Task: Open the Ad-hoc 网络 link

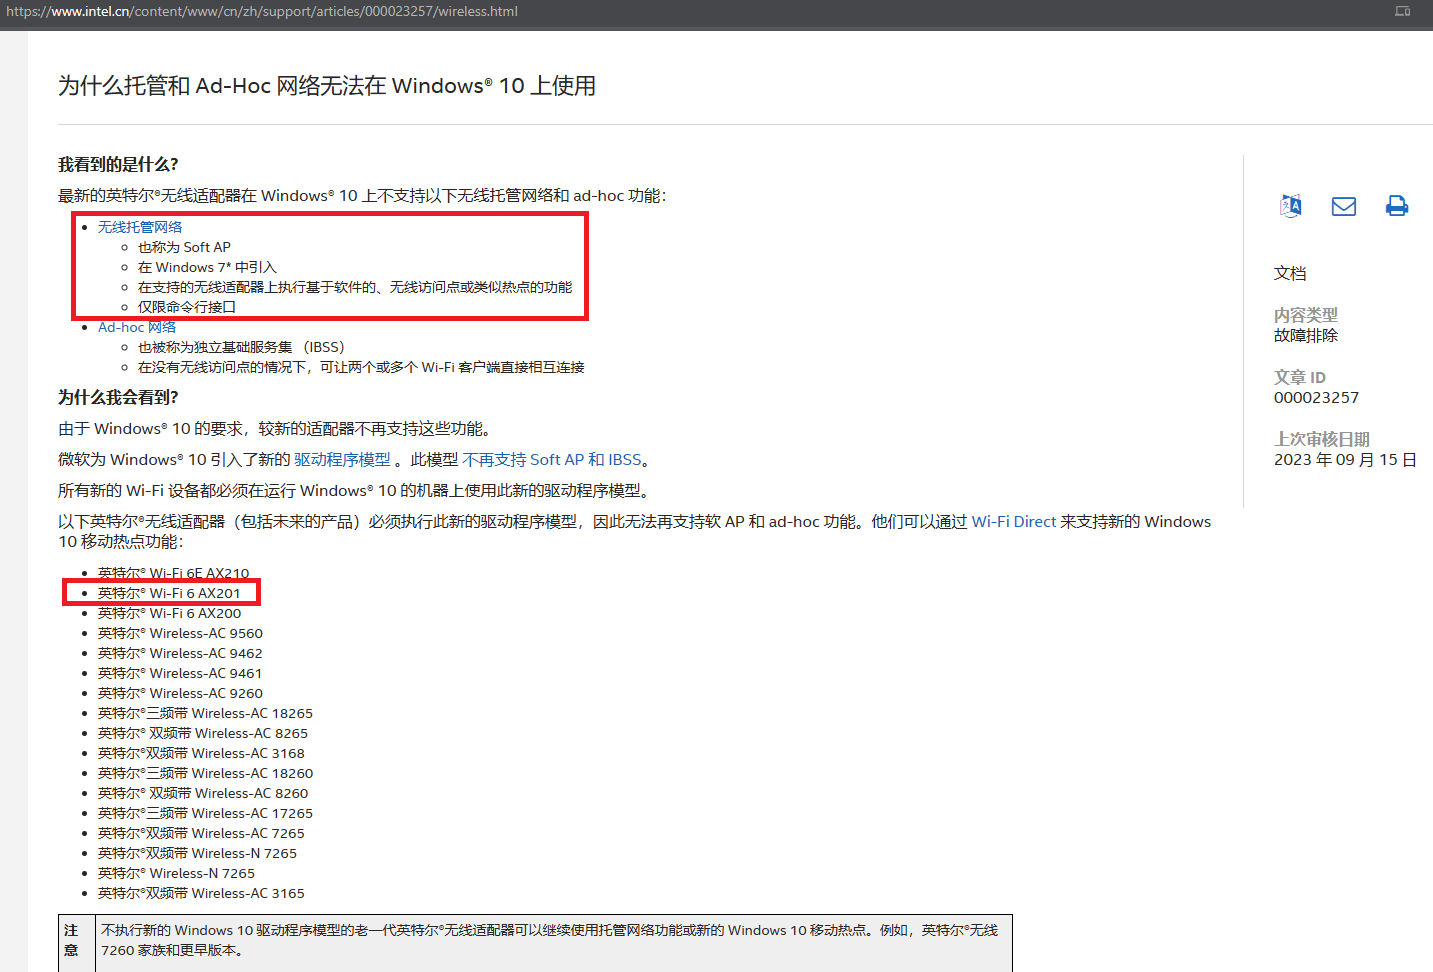Action: pos(137,327)
